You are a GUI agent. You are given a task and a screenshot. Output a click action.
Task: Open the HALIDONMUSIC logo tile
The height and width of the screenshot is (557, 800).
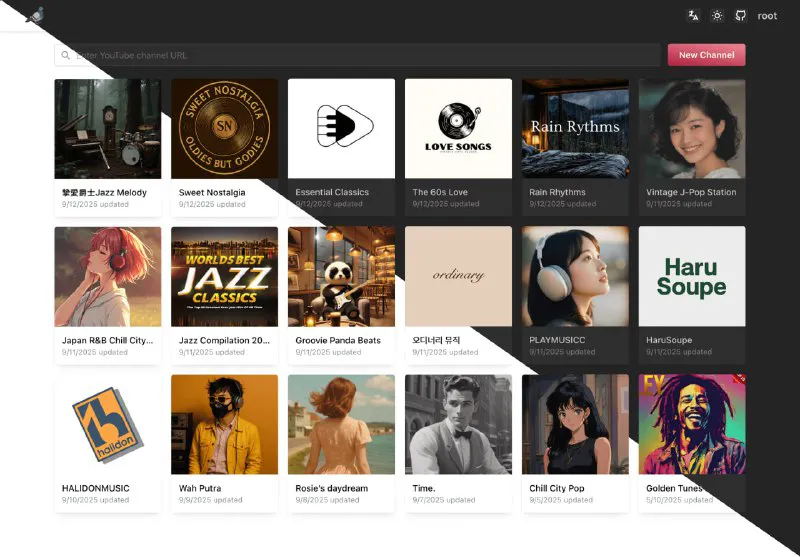[107, 424]
